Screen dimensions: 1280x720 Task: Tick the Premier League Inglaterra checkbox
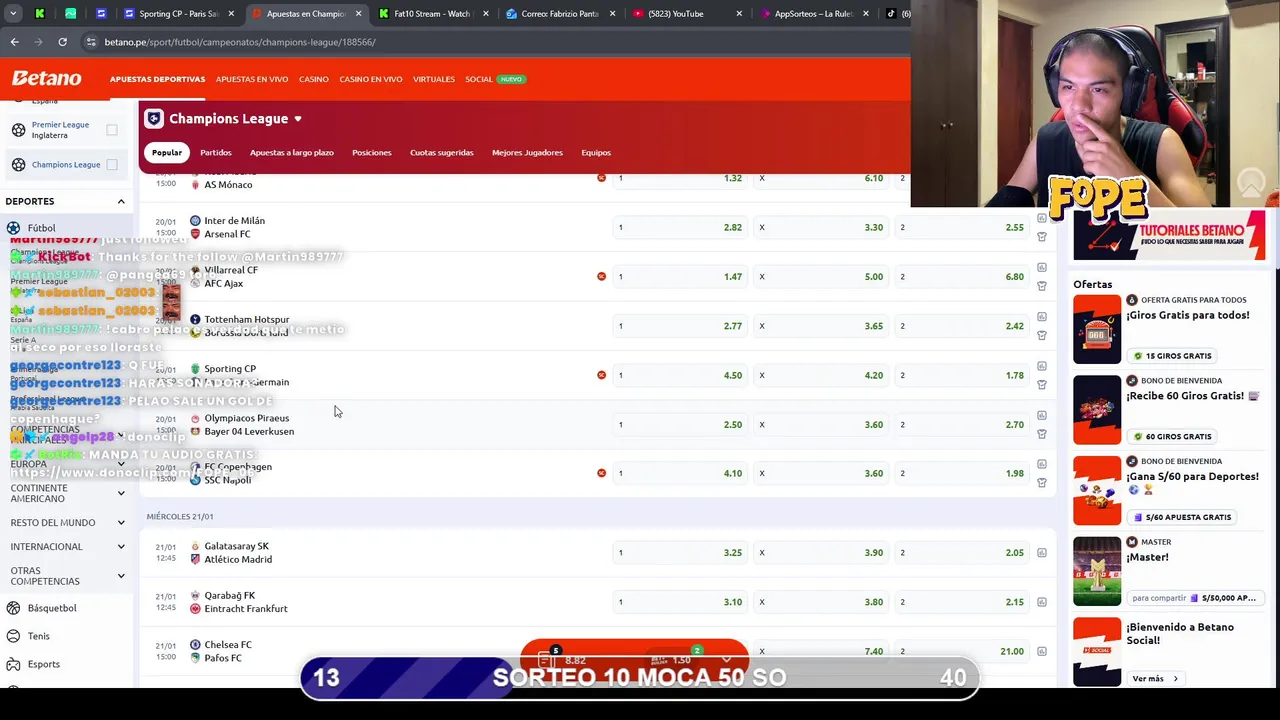[x=112, y=130]
